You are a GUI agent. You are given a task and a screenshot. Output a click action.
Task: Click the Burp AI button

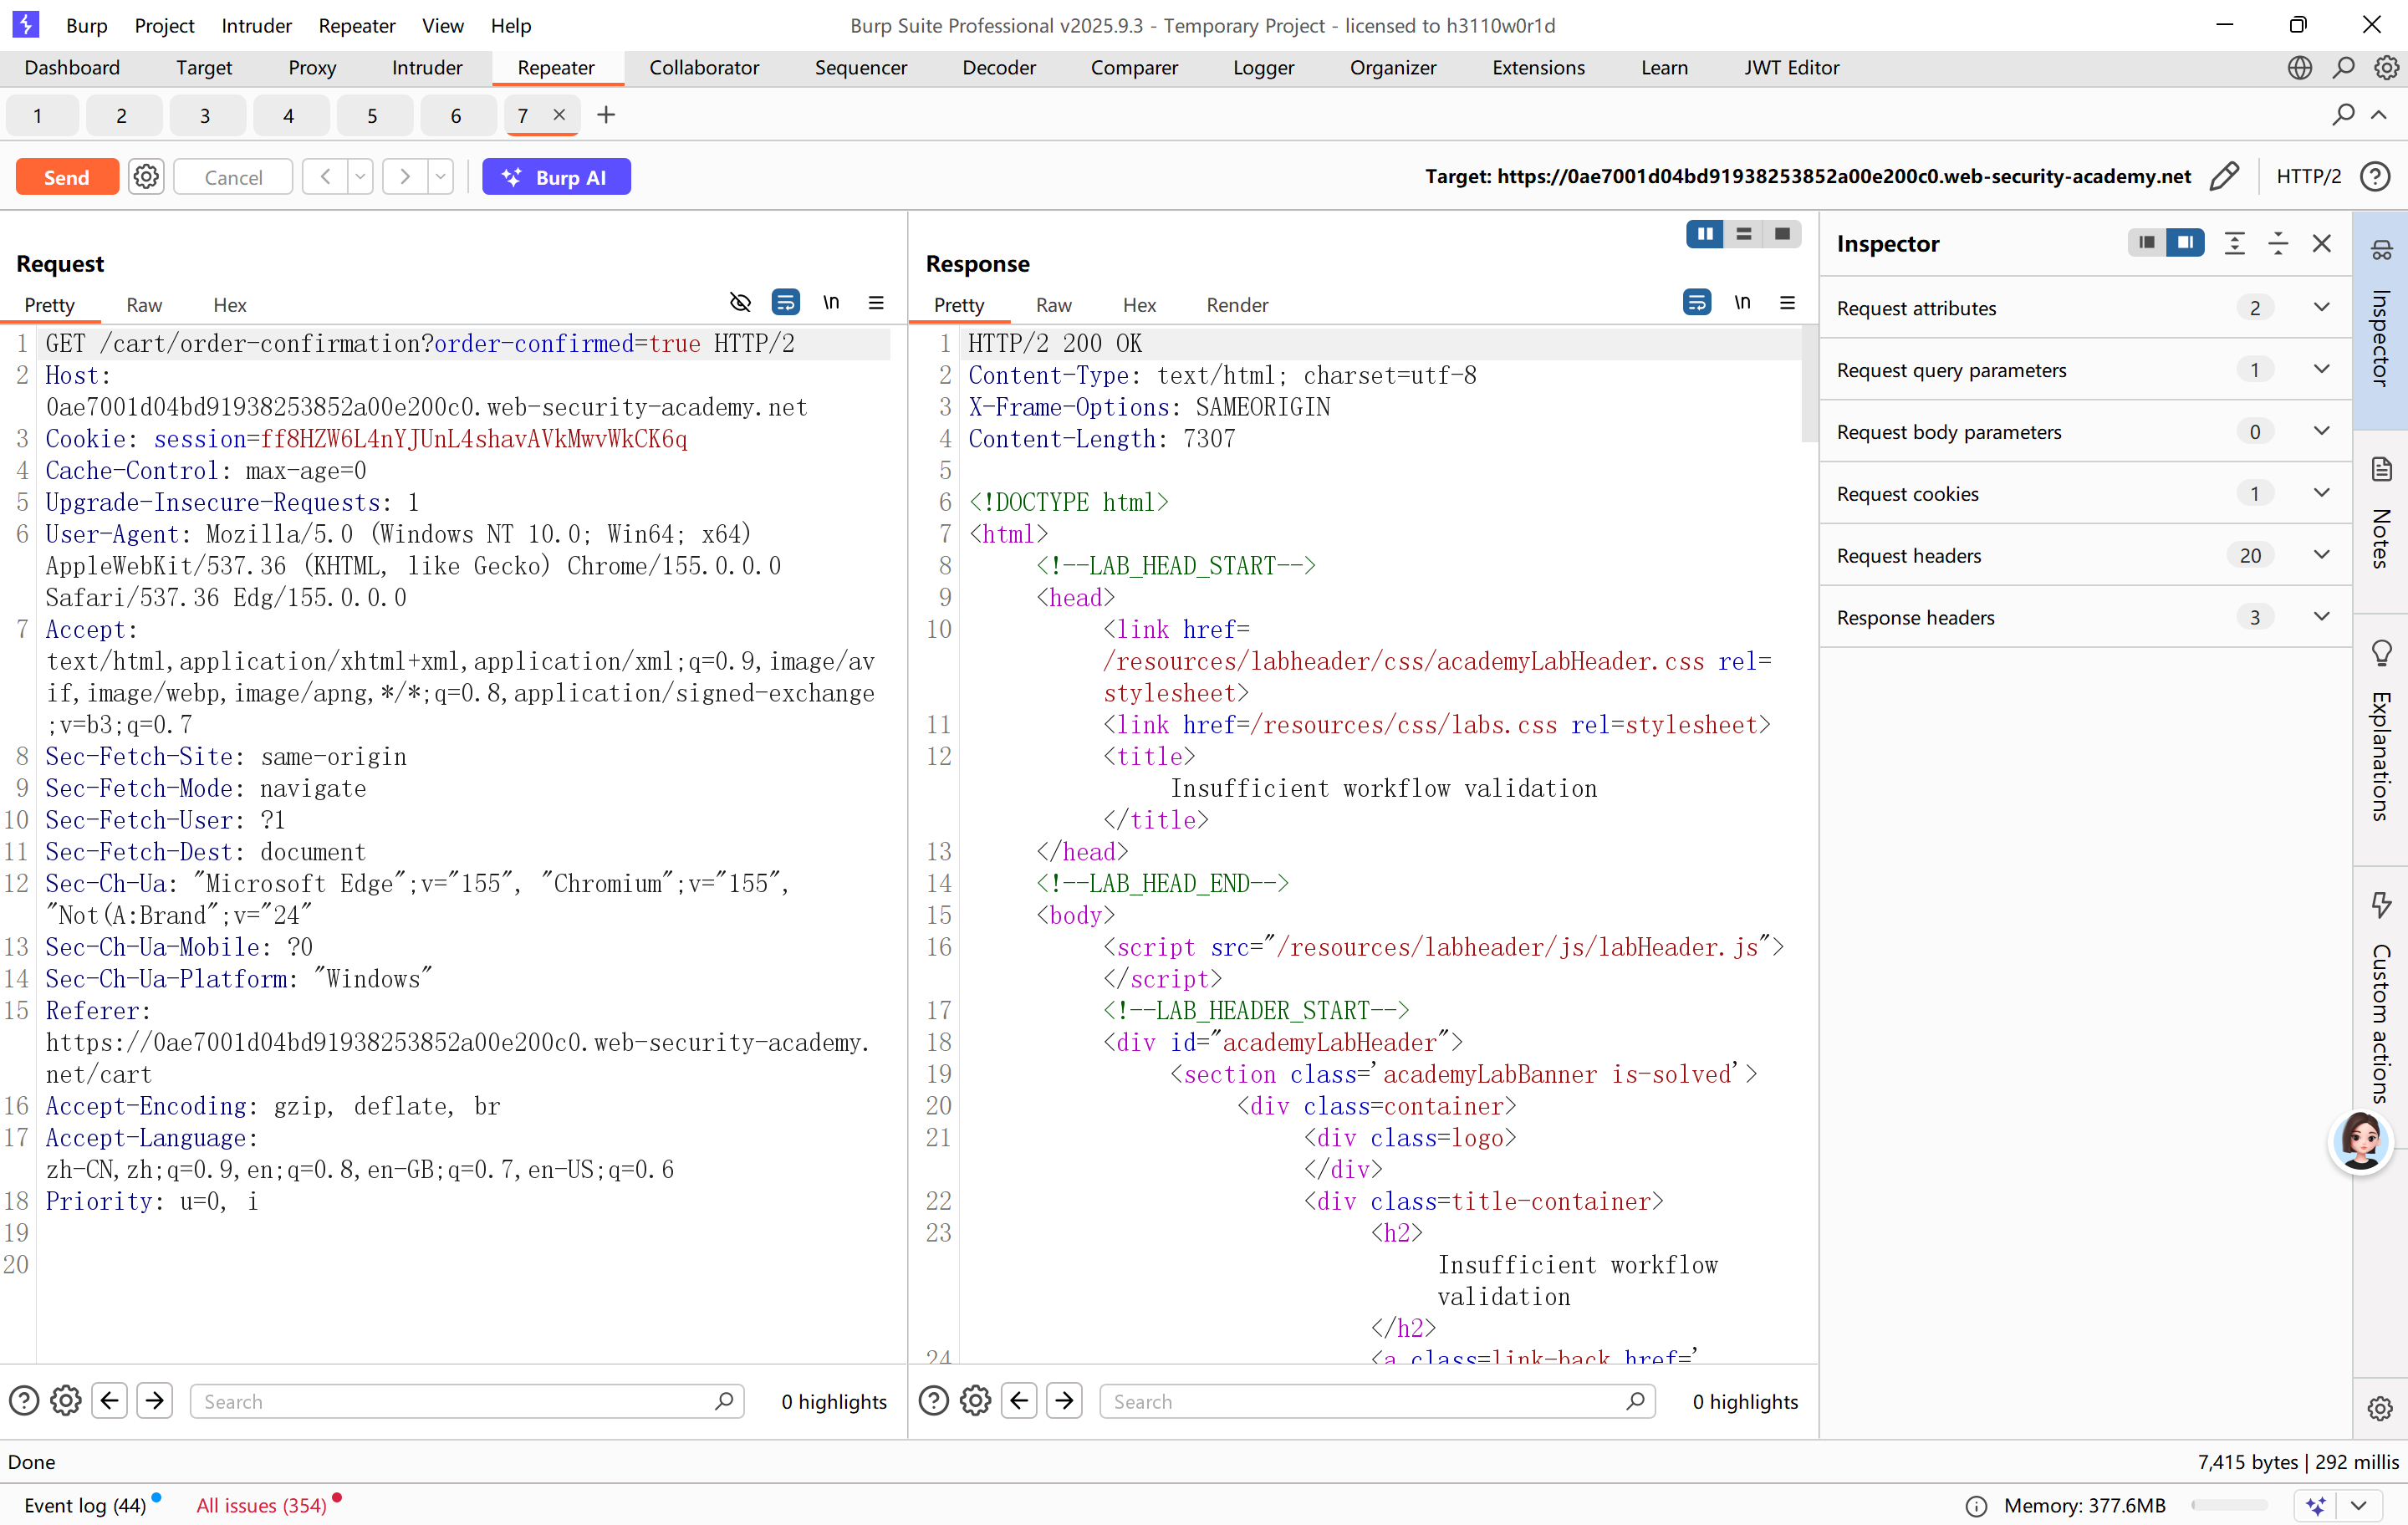556,177
